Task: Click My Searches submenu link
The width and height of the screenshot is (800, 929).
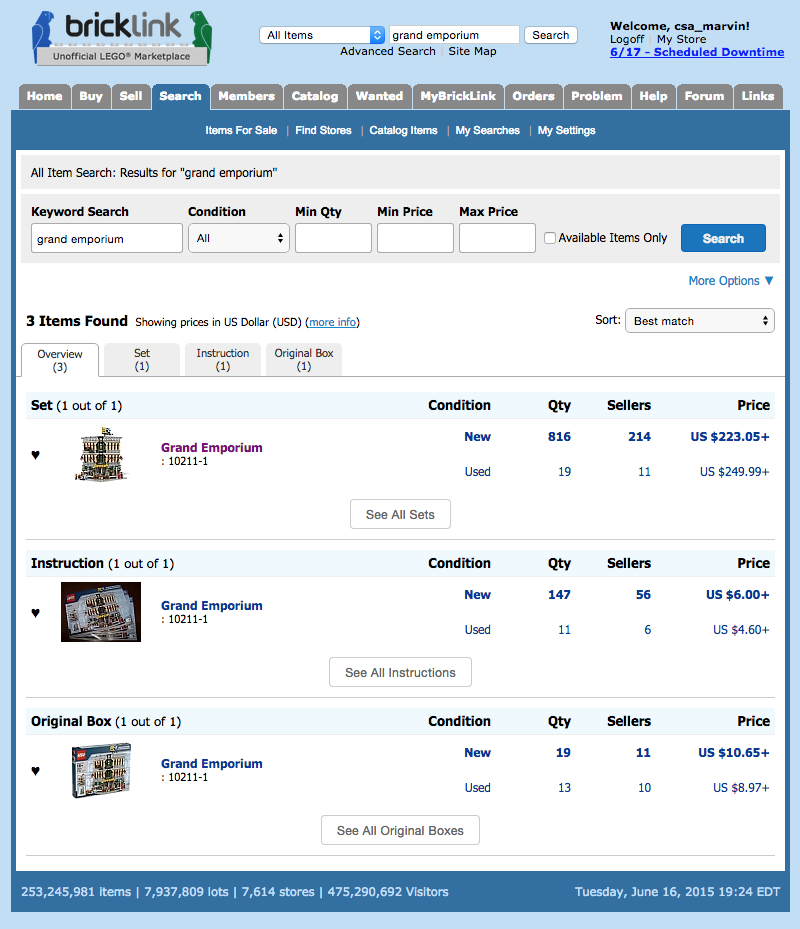Action: [x=488, y=130]
